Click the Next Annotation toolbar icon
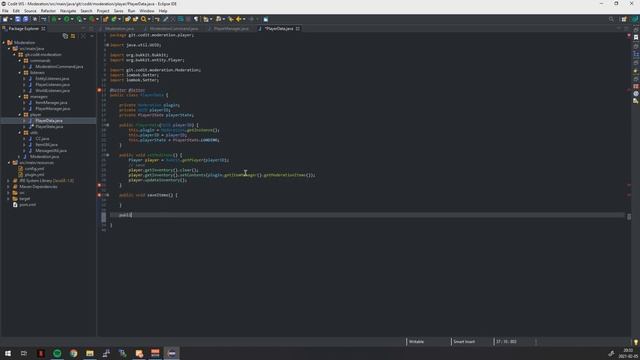 206,19
